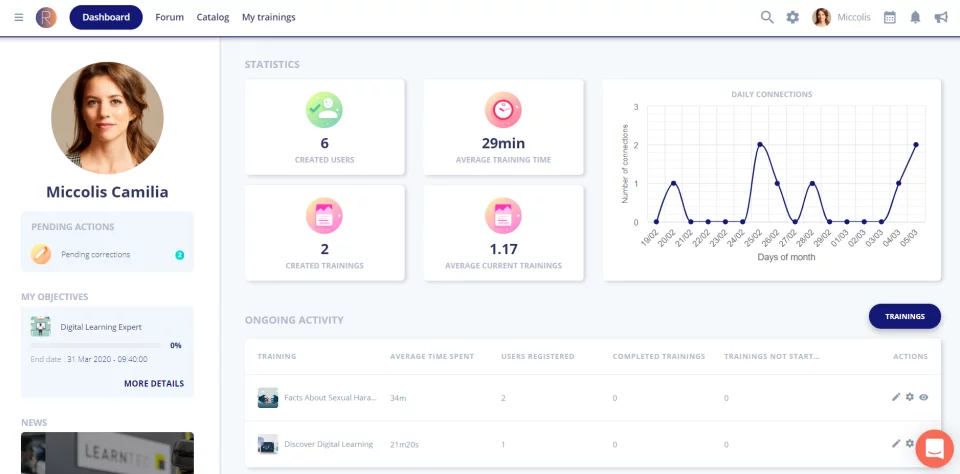The height and width of the screenshot is (474, 960).
Task: Open the hamburger menu icon
Action: click(x=19, y=17)
